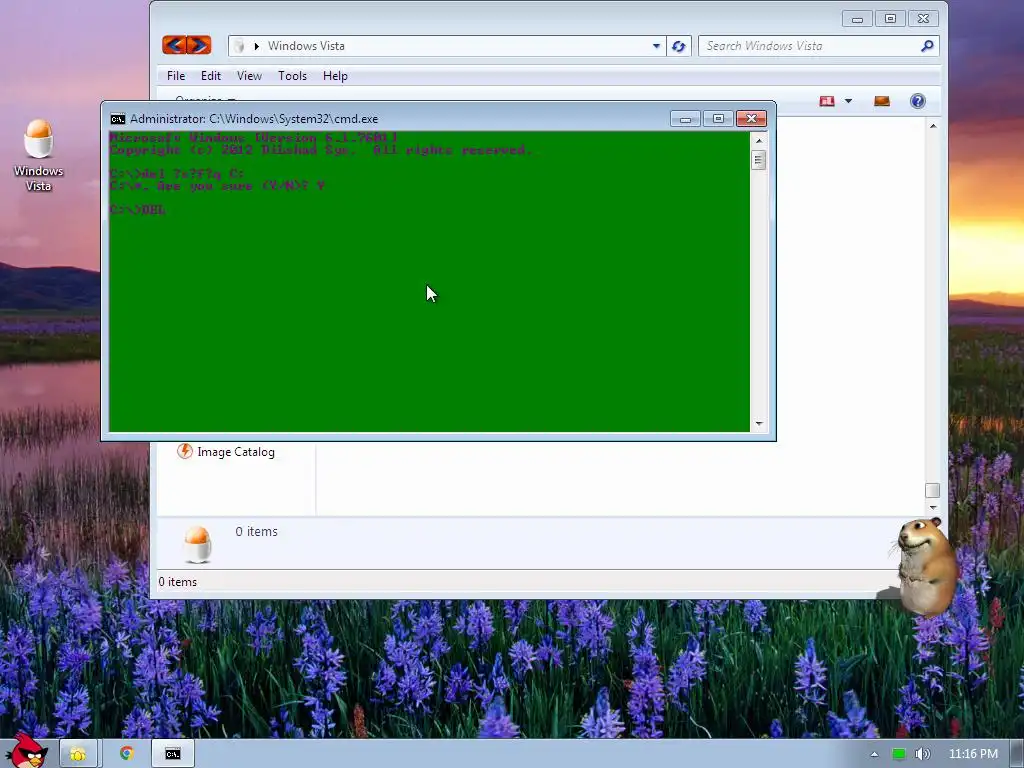Click the search magnifier icon
The height and width of the screenshot is (768, 1024).
pos(927,46)
